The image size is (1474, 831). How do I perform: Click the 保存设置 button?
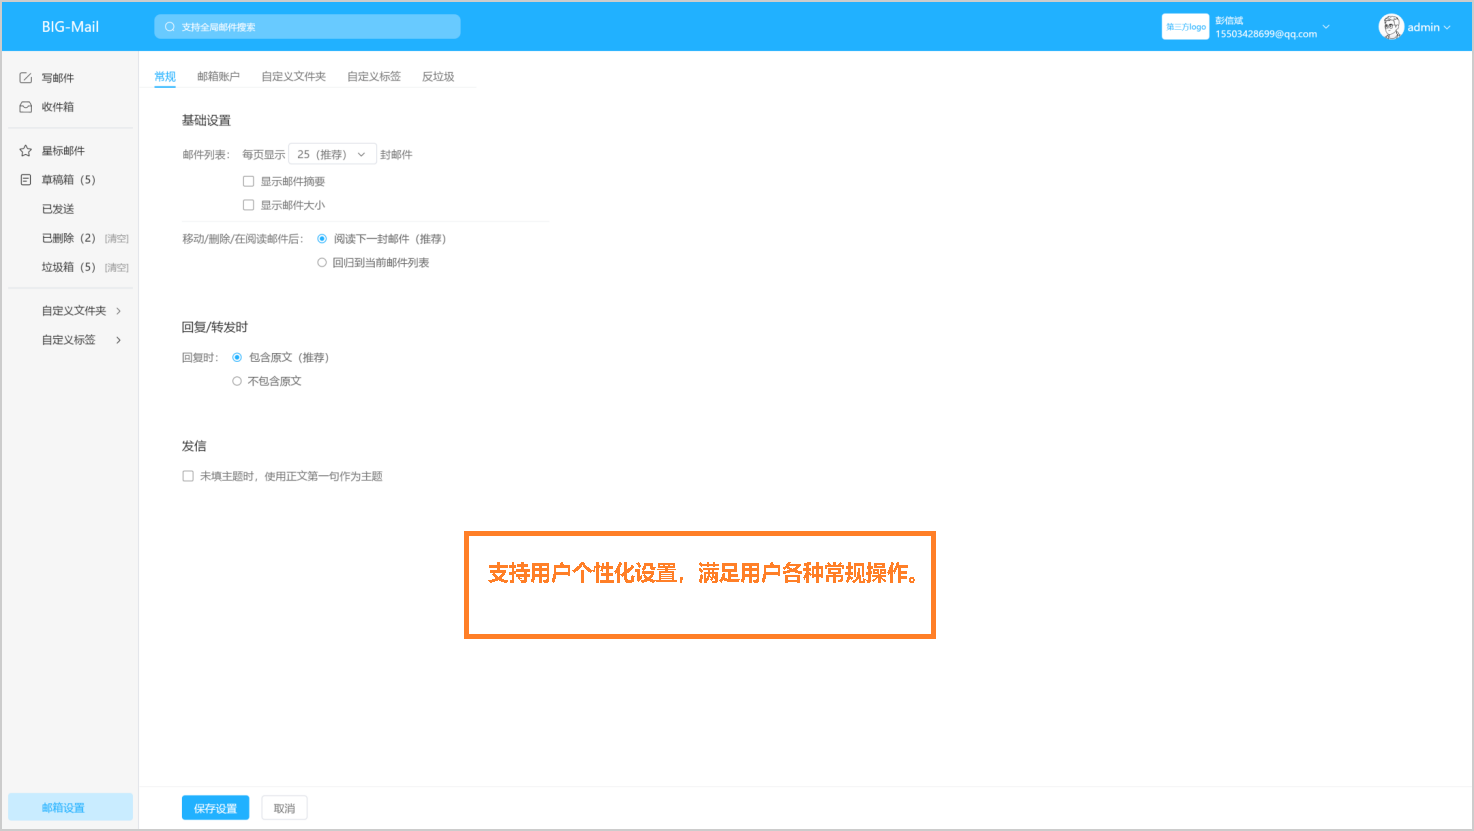point(214,807)
